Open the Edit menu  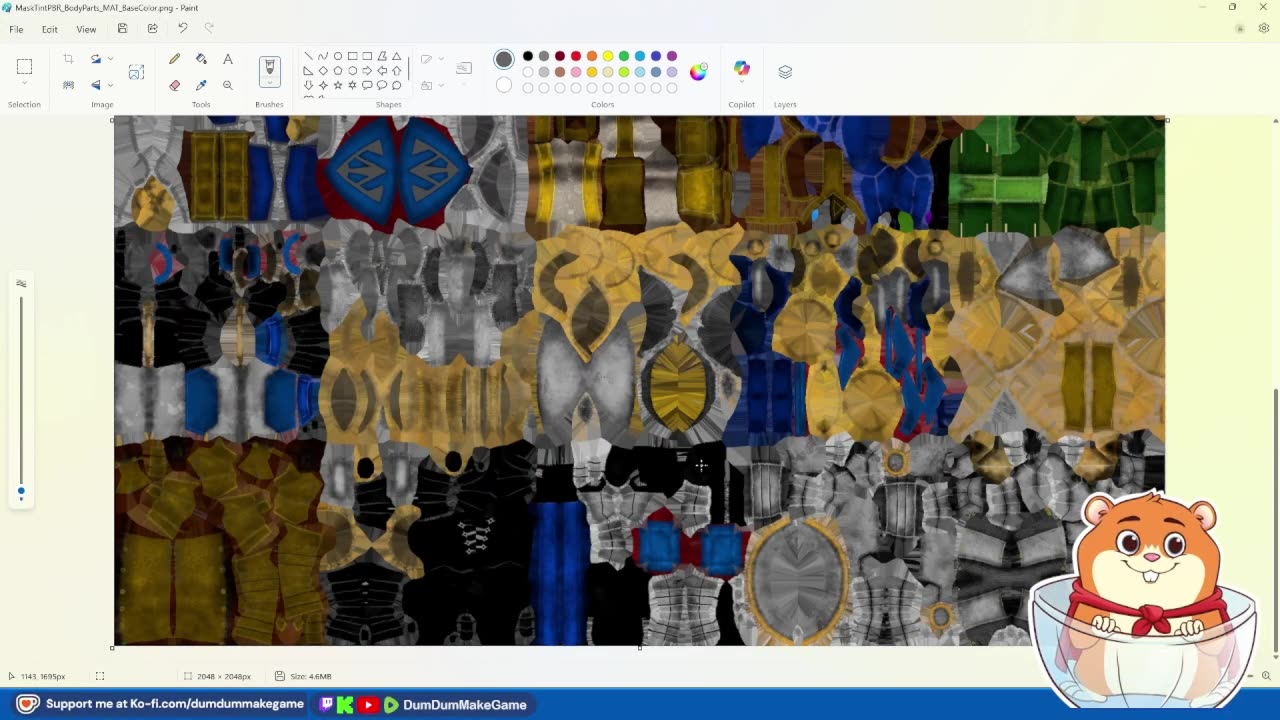(x=49, y=29)
